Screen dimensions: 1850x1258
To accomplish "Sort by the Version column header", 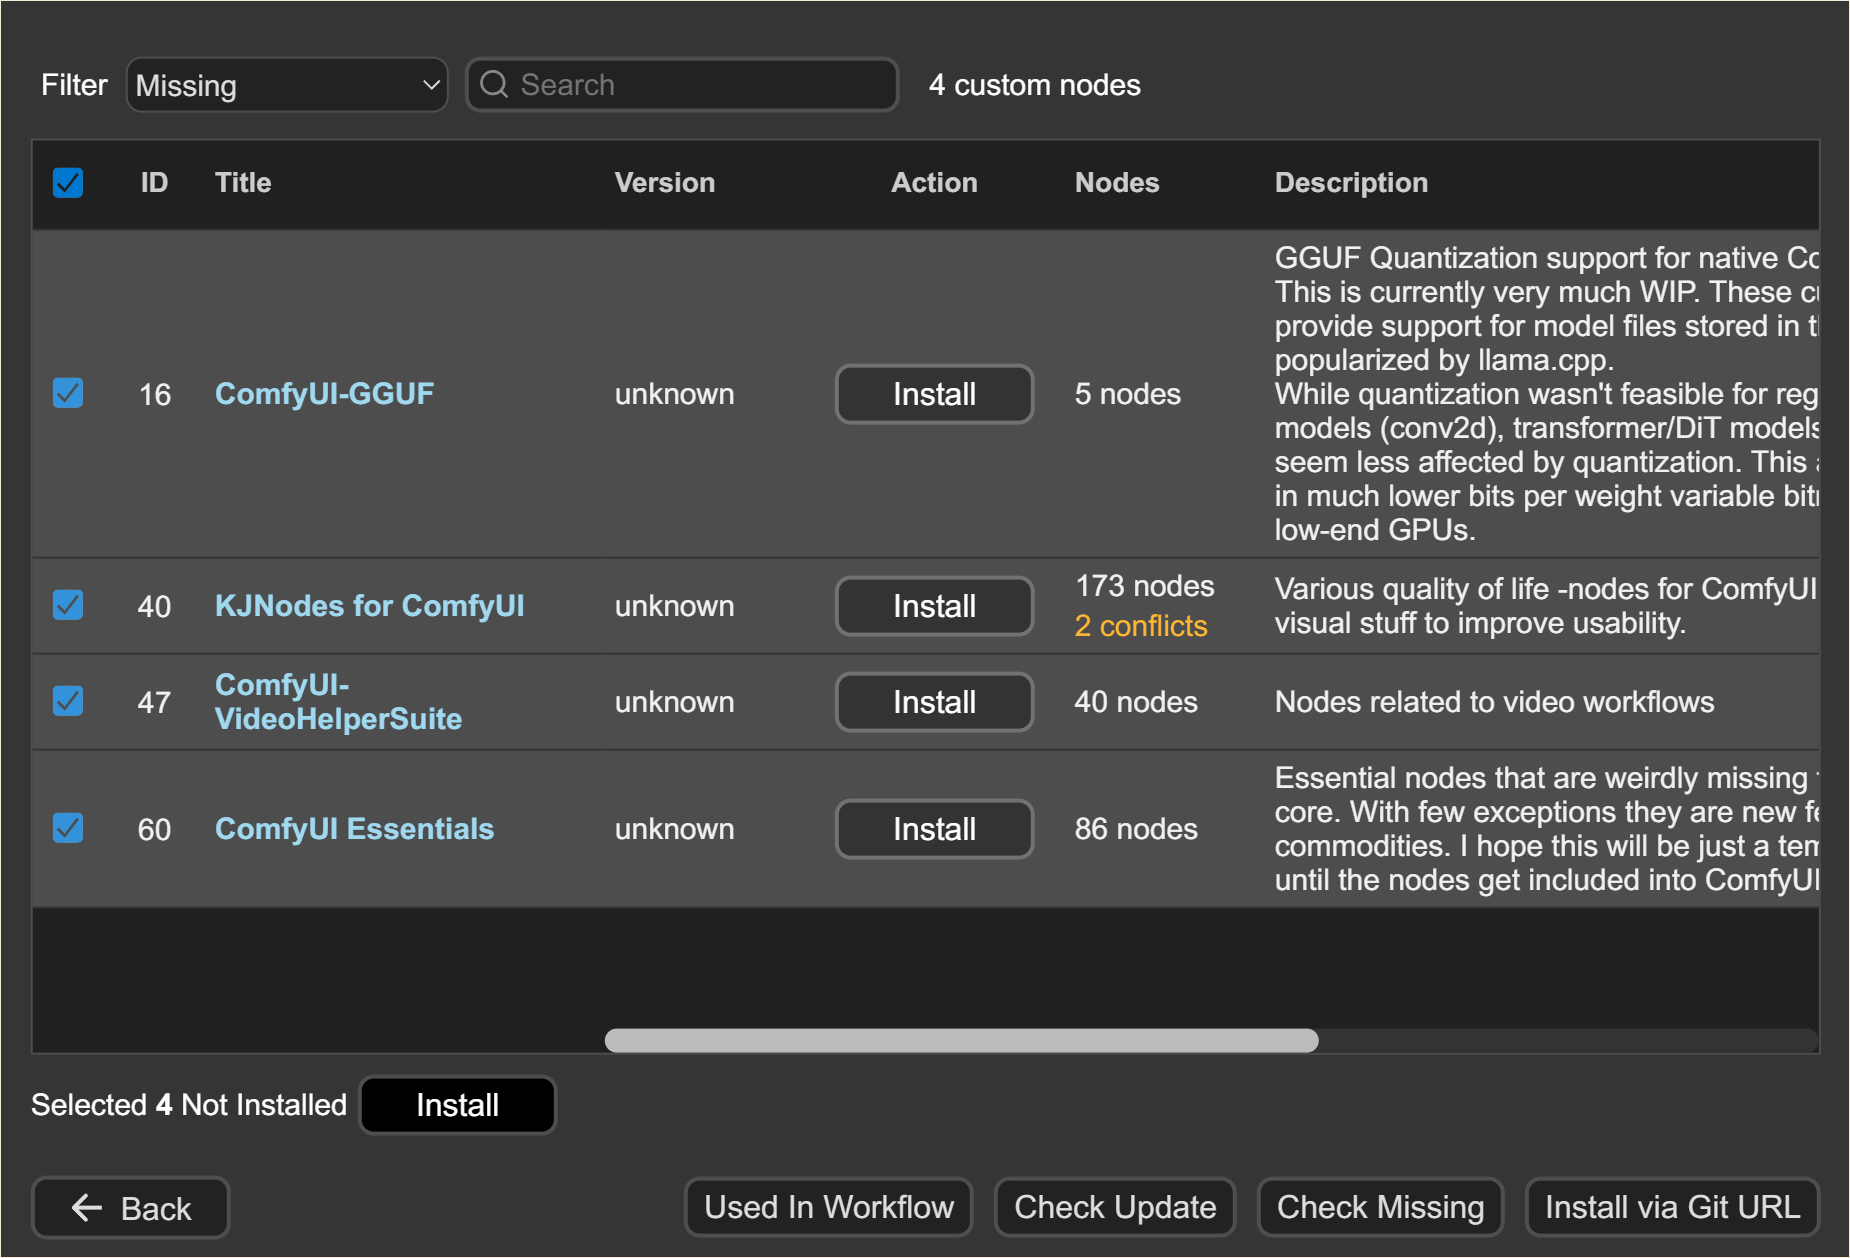I will coord(665,183).
